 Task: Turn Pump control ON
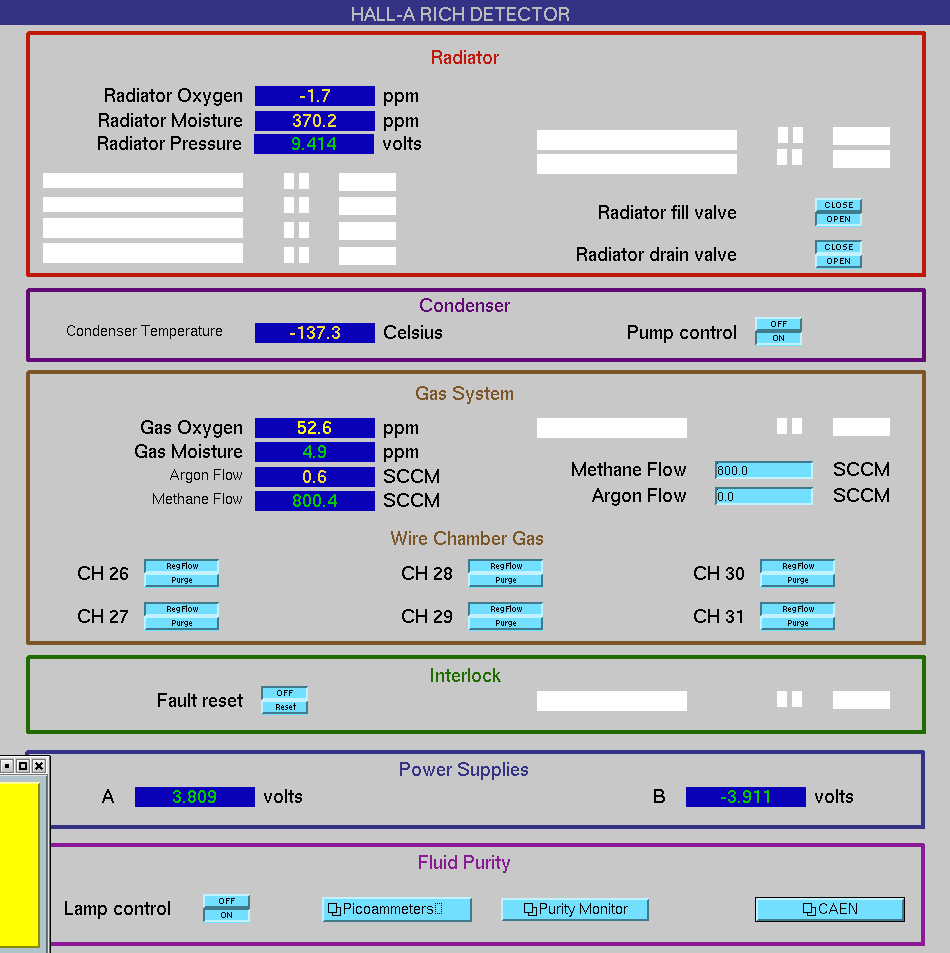[778, 339]
